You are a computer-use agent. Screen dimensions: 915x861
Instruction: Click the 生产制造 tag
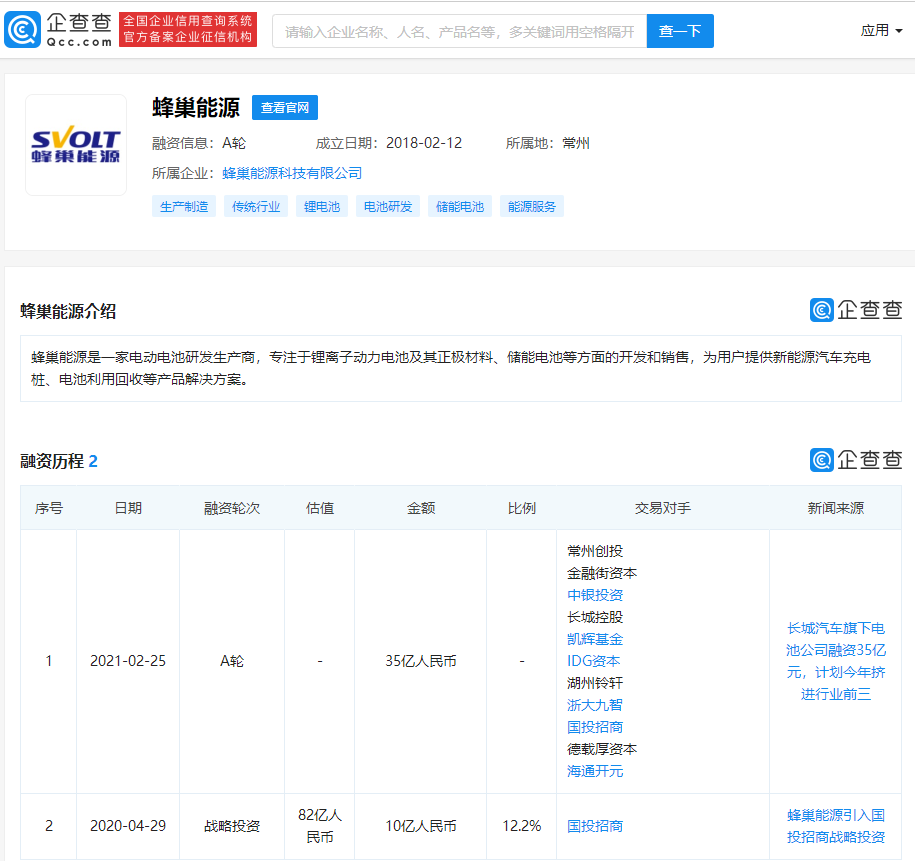[x=183, y=206]
